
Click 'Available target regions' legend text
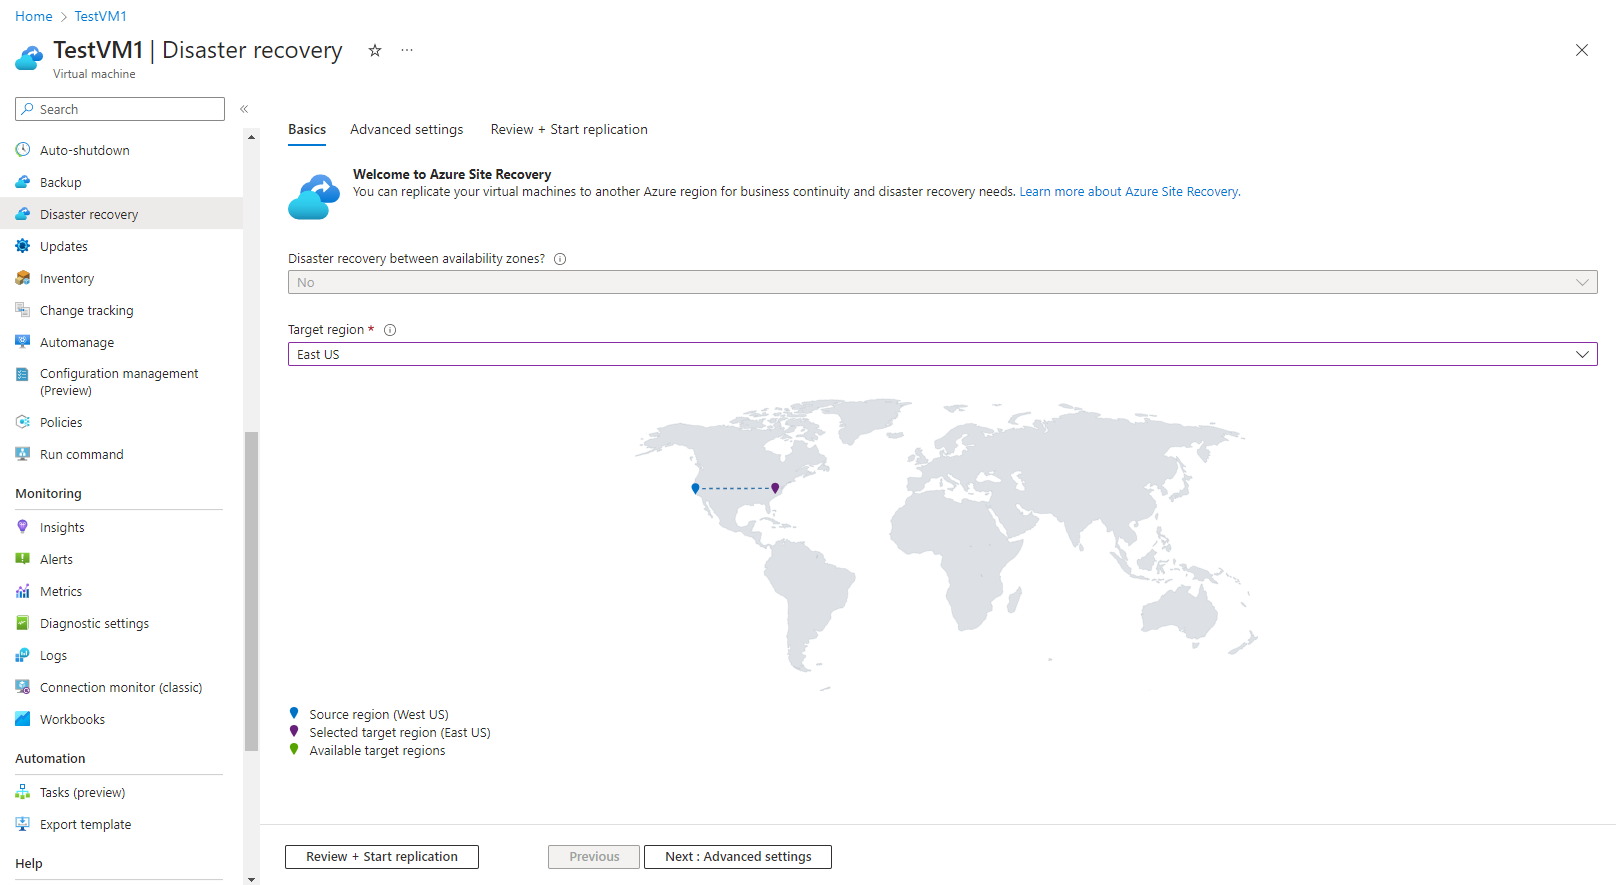(x=377, y=751)
